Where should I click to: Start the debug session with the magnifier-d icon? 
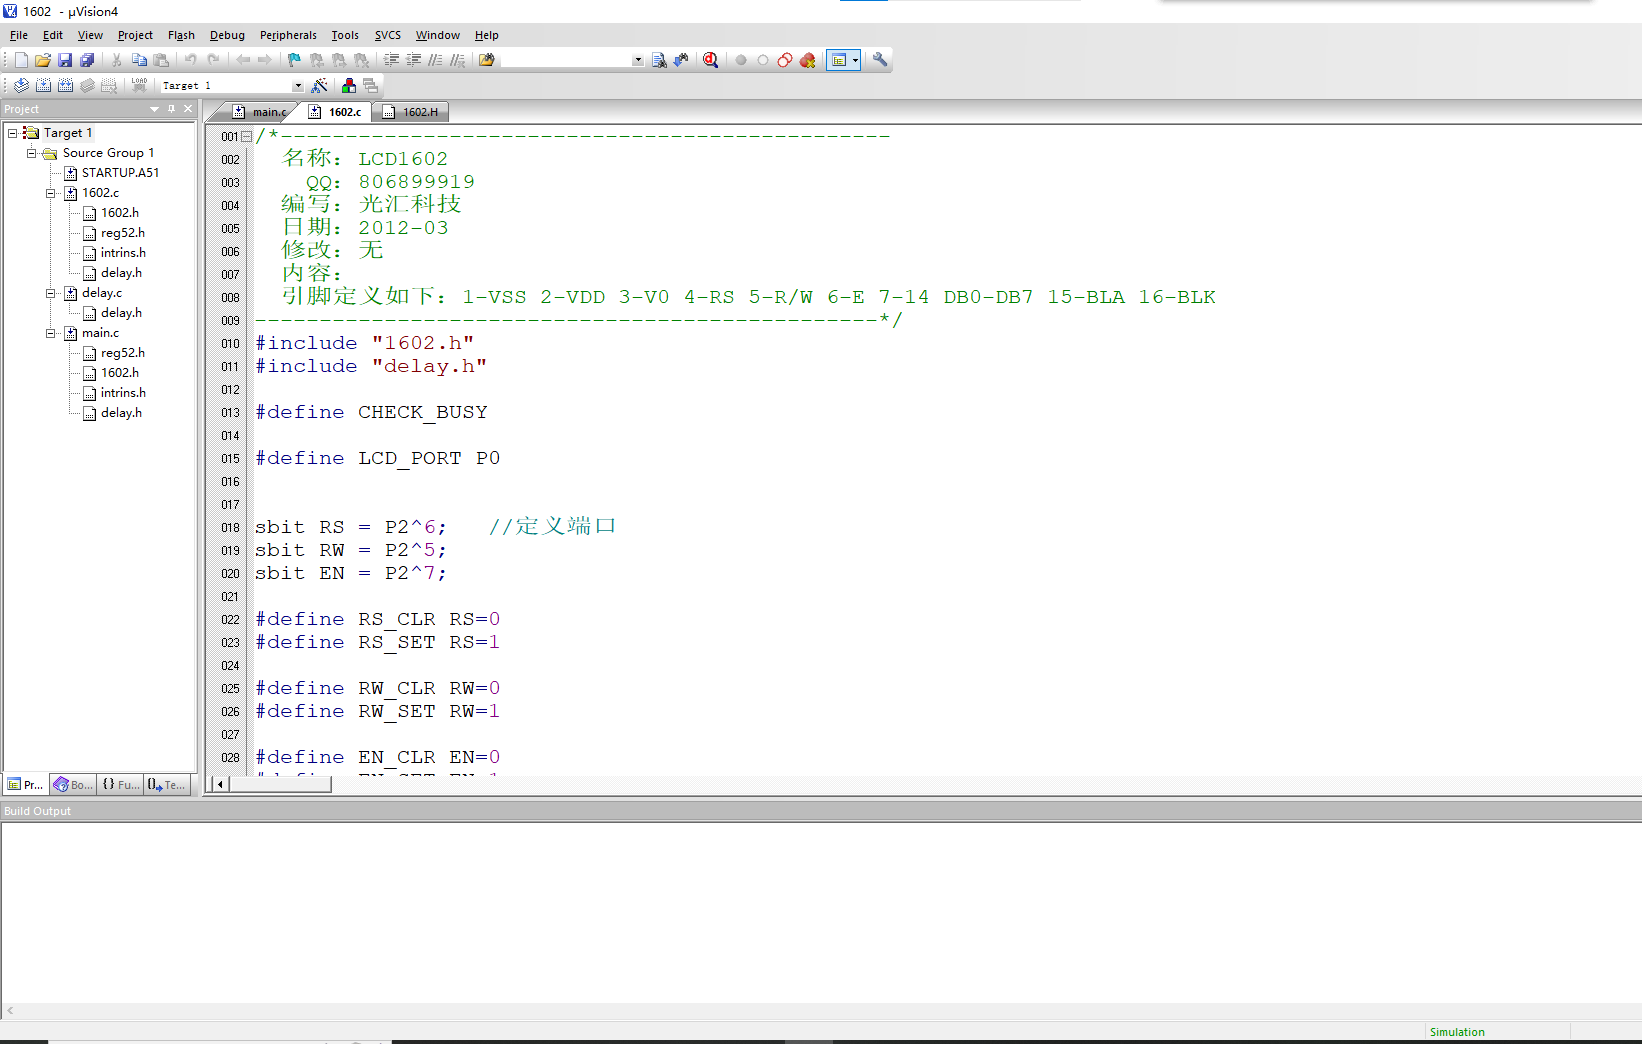(x=710, y=60)
